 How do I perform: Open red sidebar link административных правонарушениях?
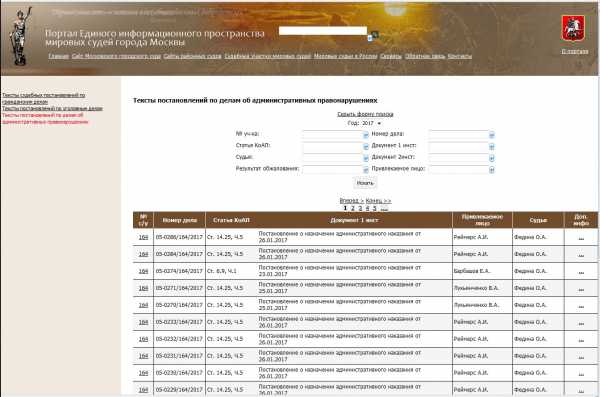45,118
